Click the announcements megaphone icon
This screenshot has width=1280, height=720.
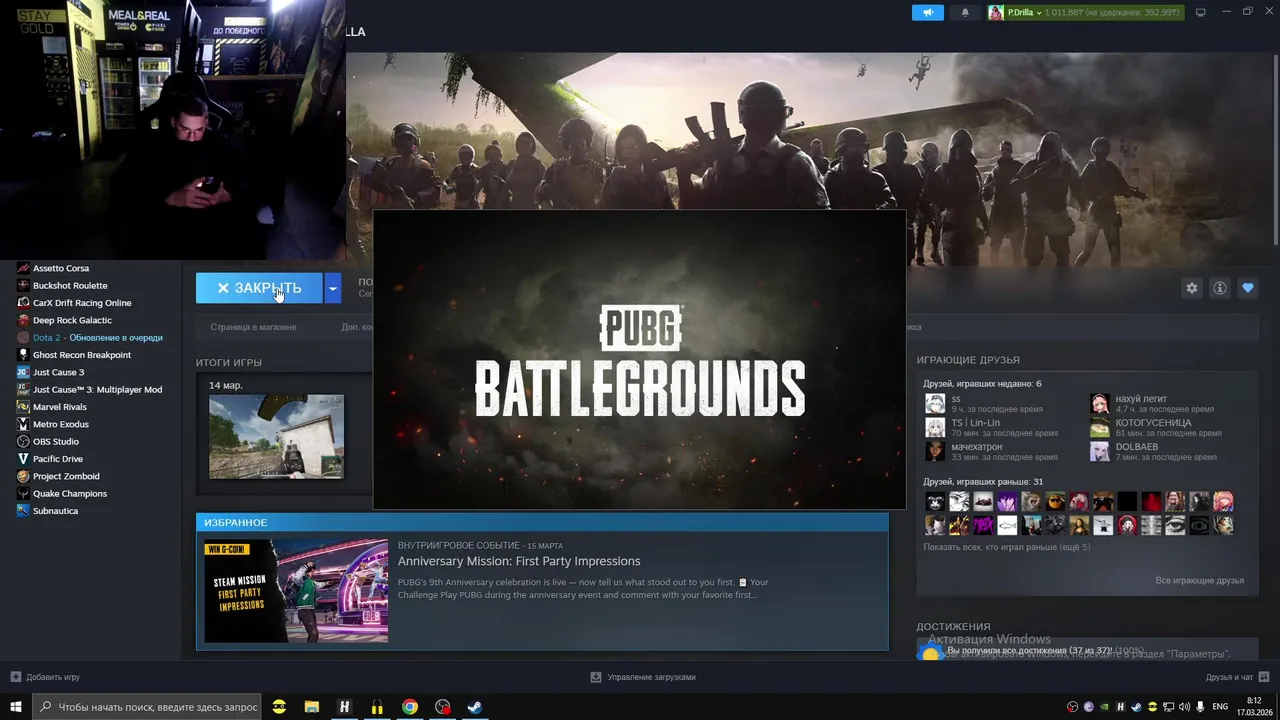click(x=928, y=12)
